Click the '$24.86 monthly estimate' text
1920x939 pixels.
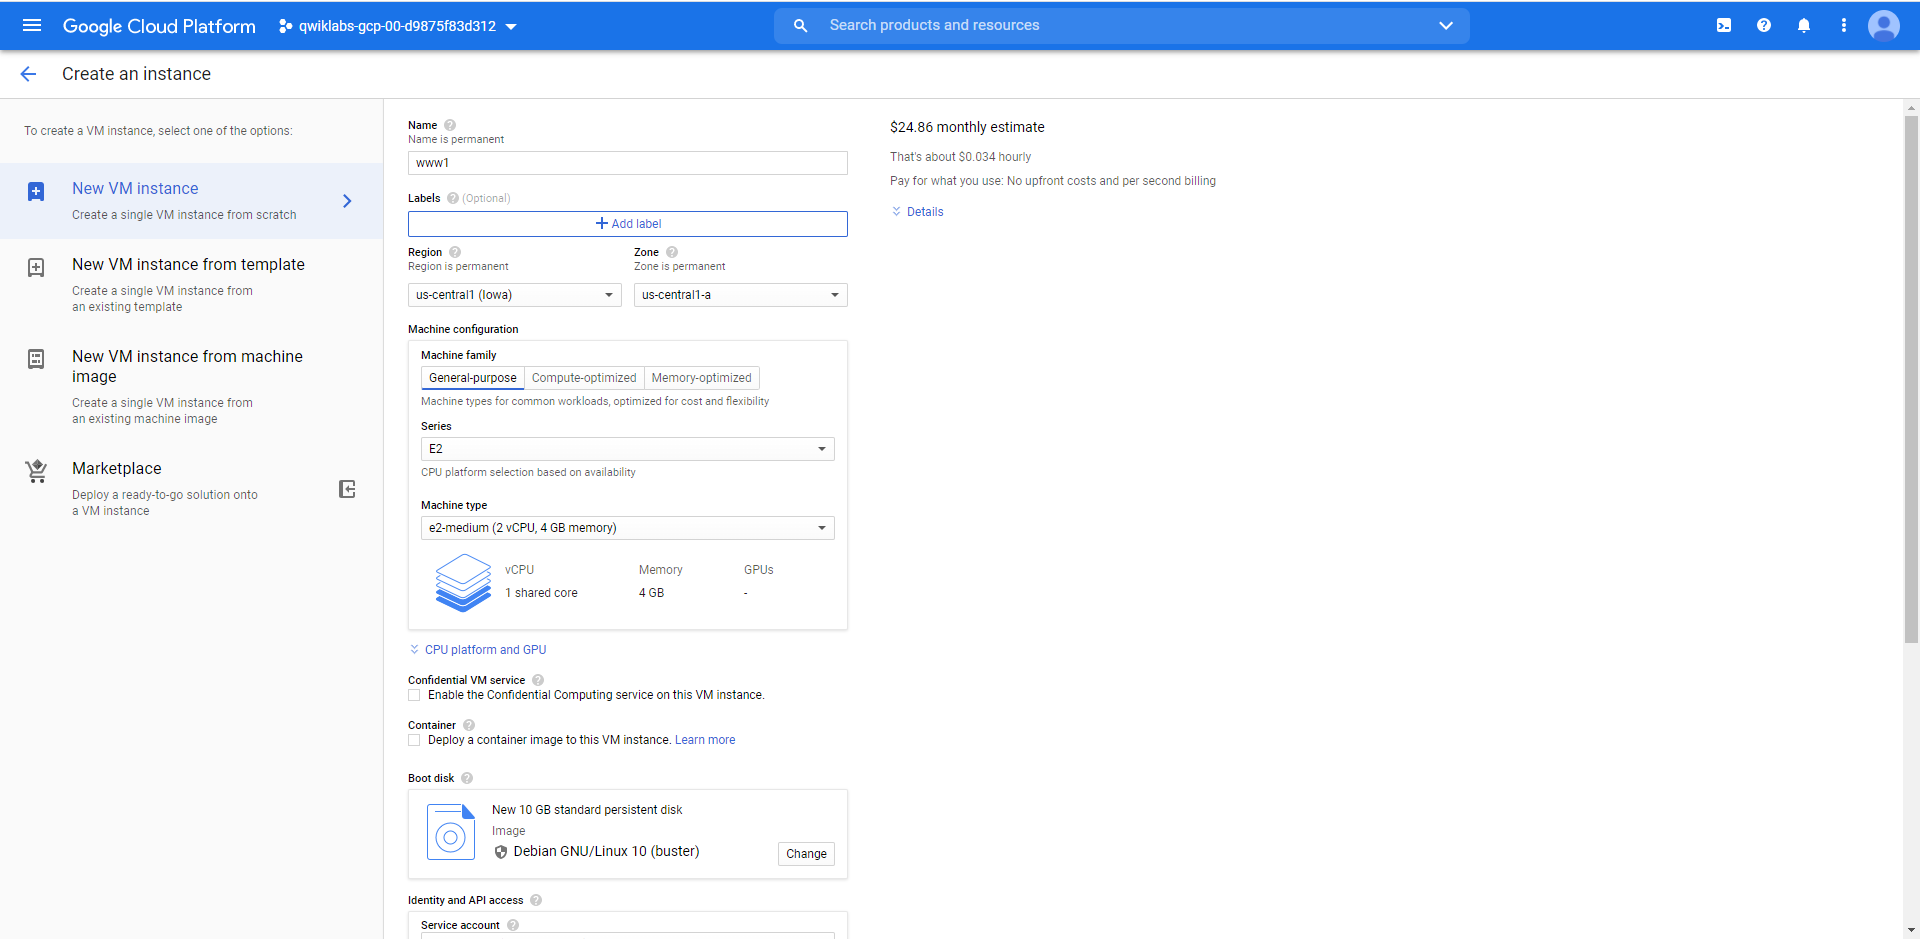[967, 127]
